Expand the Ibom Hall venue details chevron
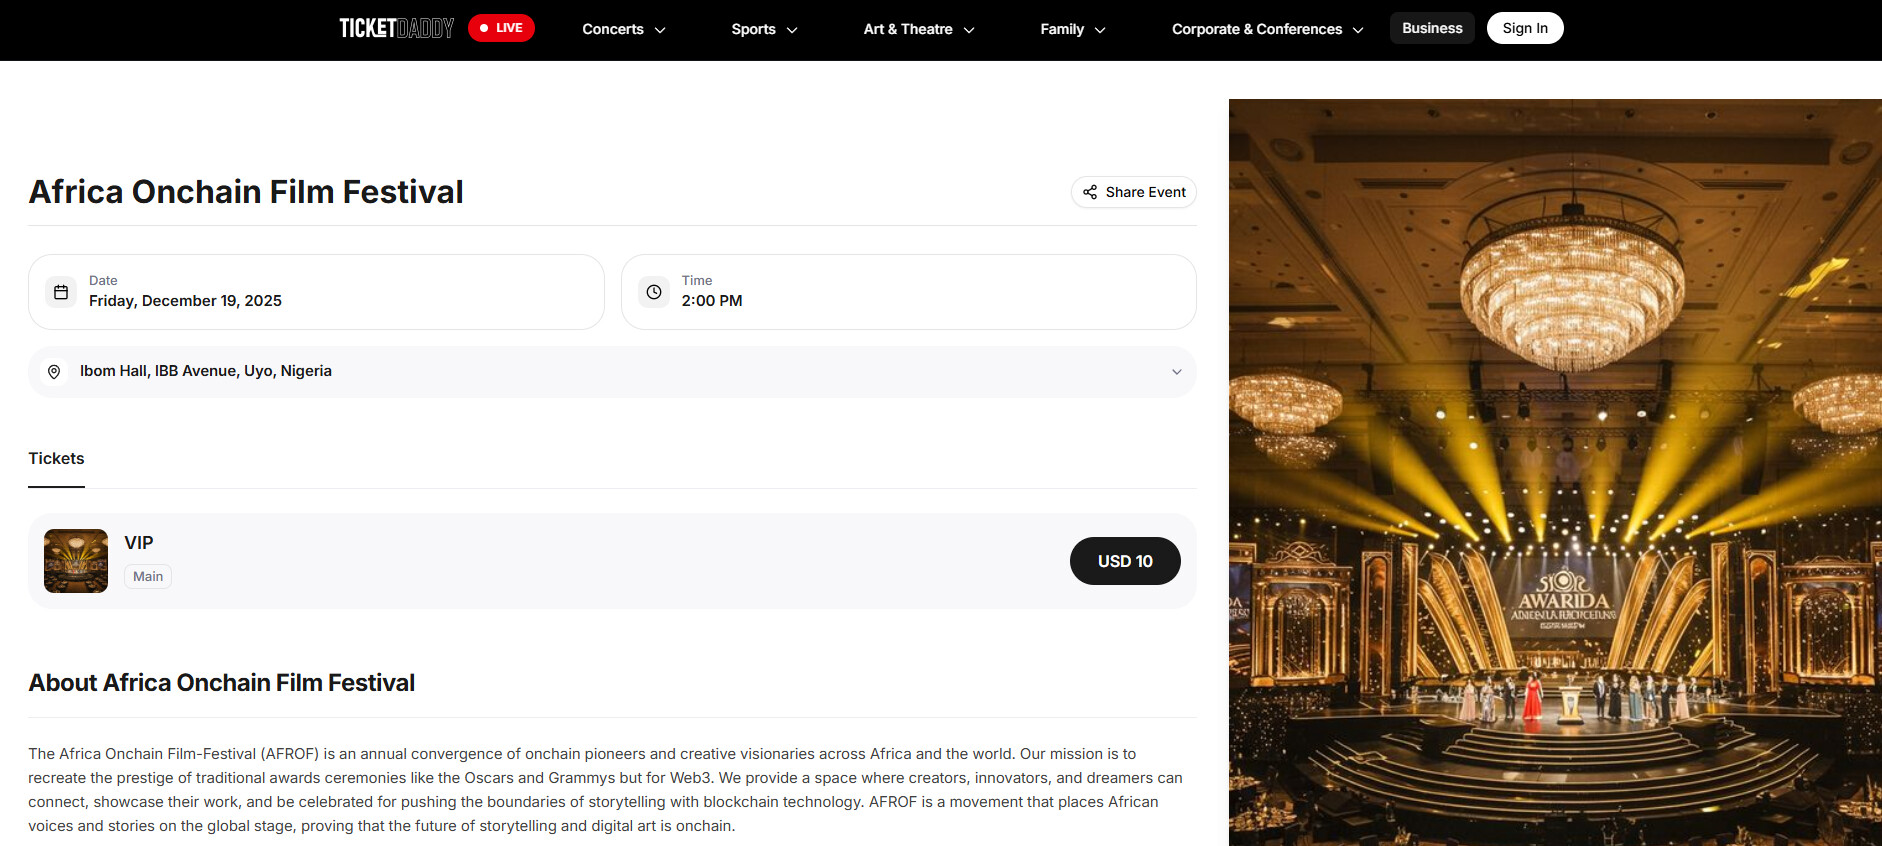 [x=1177, y=372]
